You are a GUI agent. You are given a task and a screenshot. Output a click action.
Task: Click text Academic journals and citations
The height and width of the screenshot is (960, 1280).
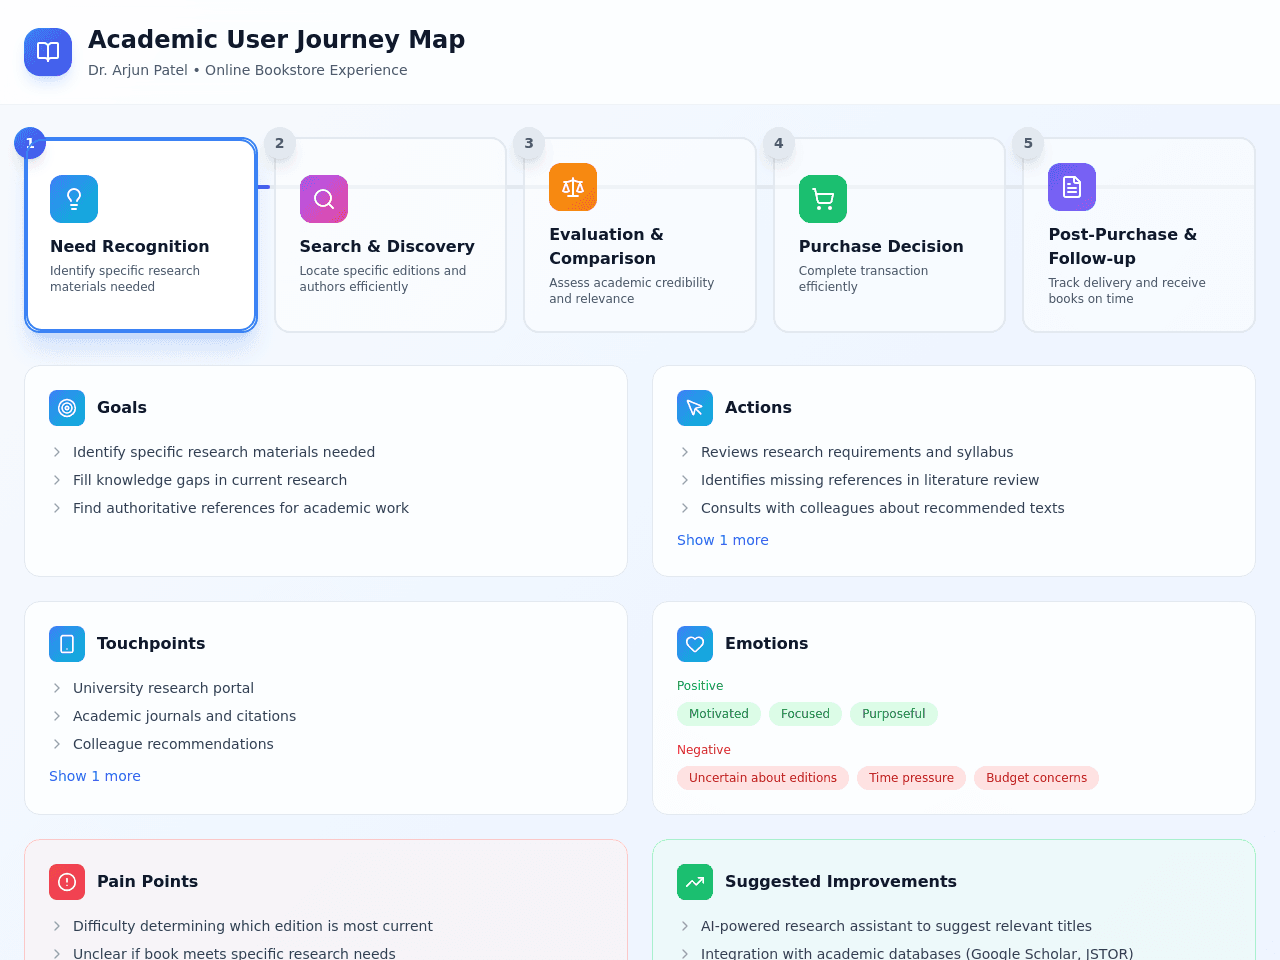[x=184, y=716]
